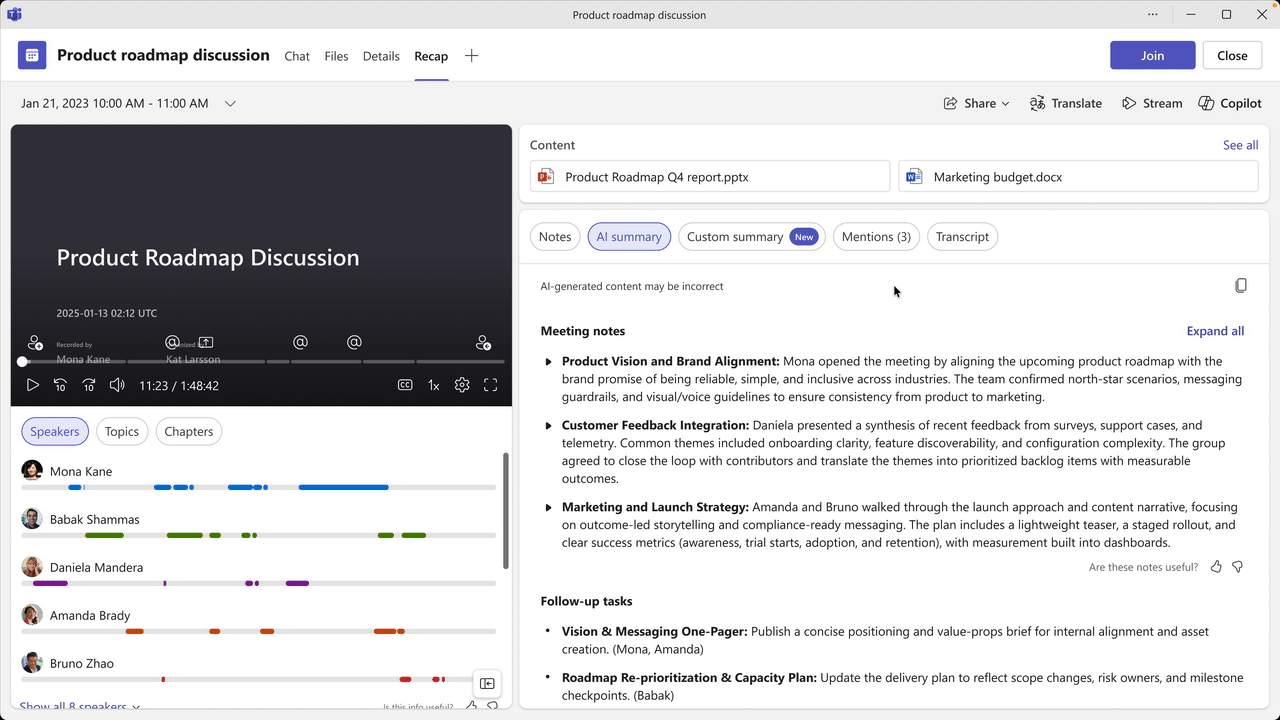Open Copilot from the toolbar
The width and height of the screenshot is (1280, 720).
[1230, 103]
